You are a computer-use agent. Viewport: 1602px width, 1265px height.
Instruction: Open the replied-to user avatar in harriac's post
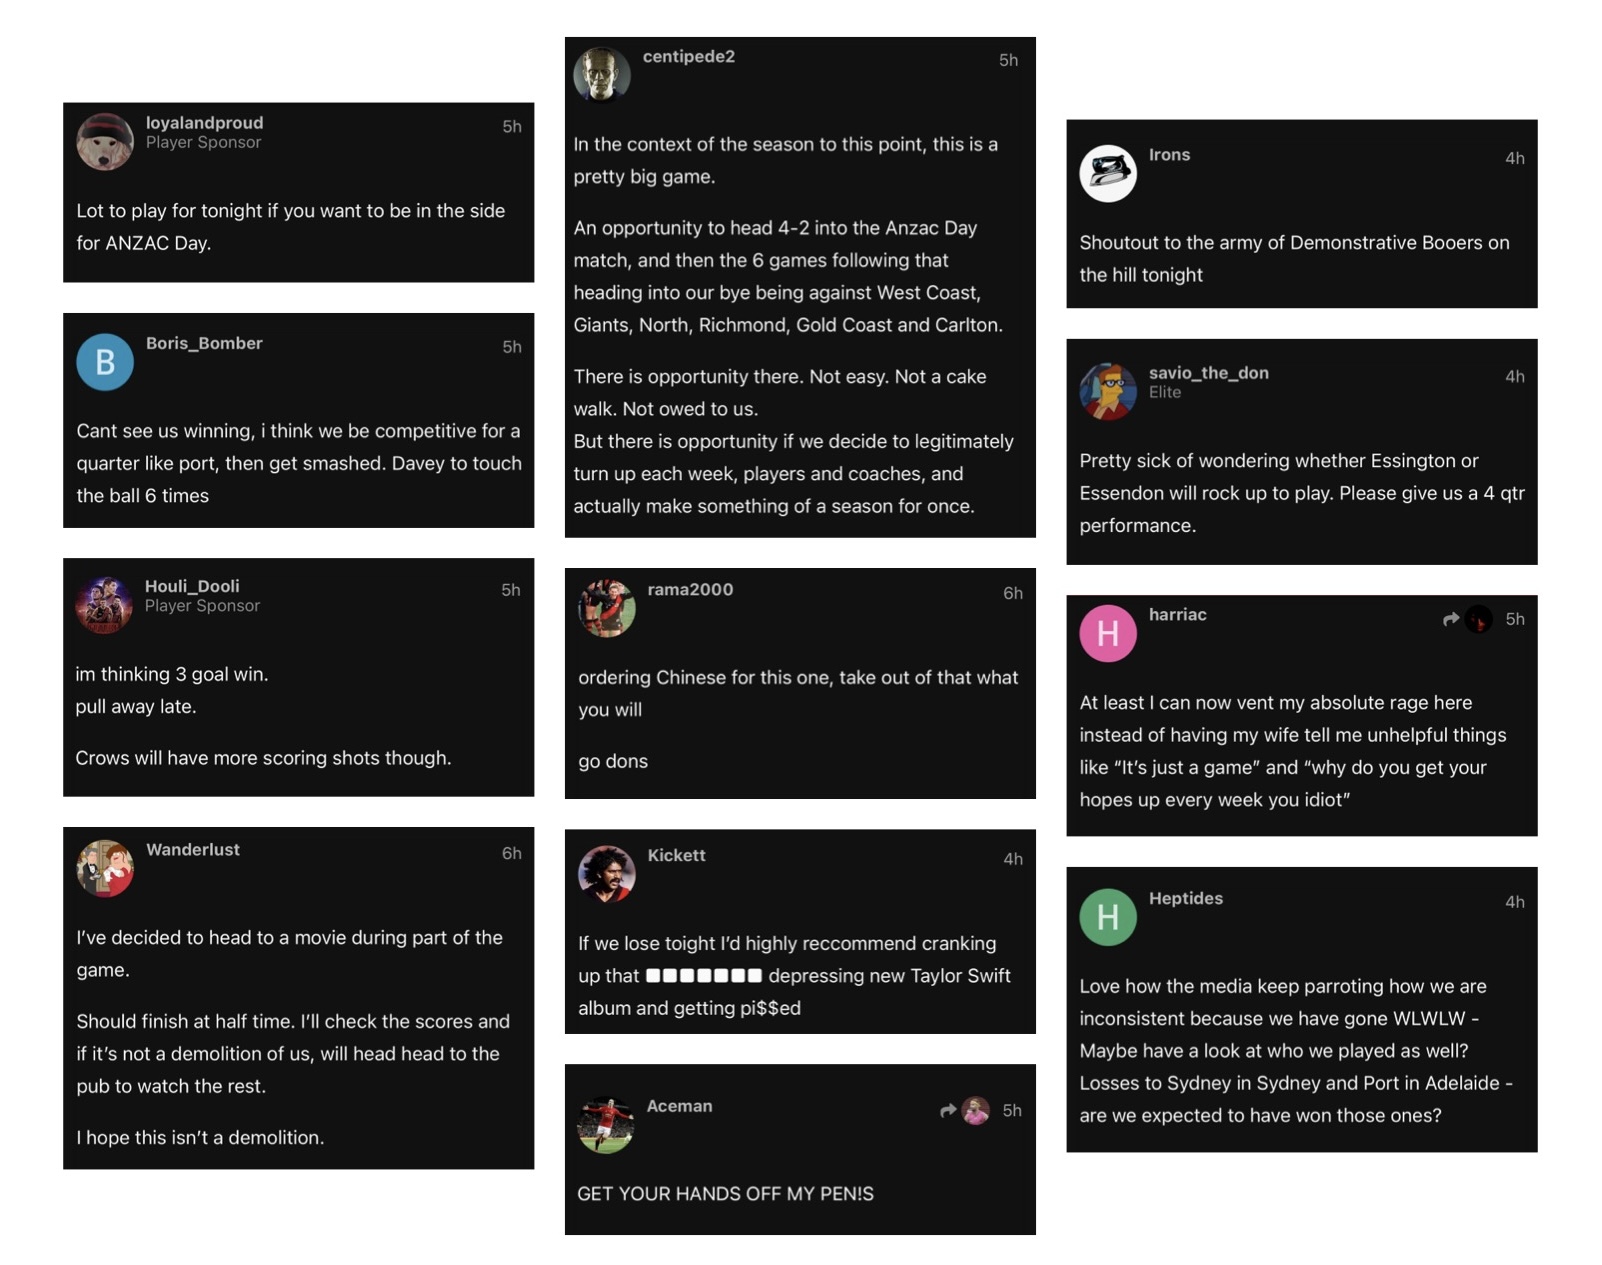(1479, 619)
